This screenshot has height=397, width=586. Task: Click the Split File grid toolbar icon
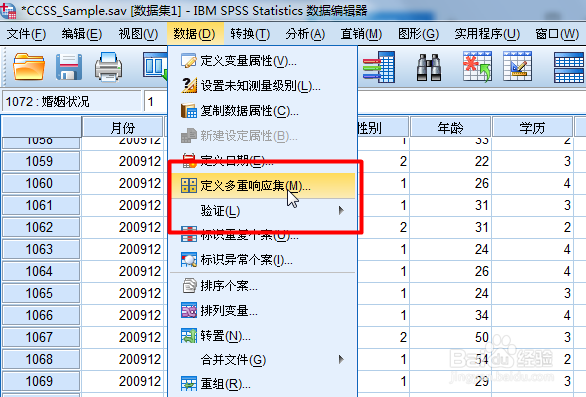569,67
